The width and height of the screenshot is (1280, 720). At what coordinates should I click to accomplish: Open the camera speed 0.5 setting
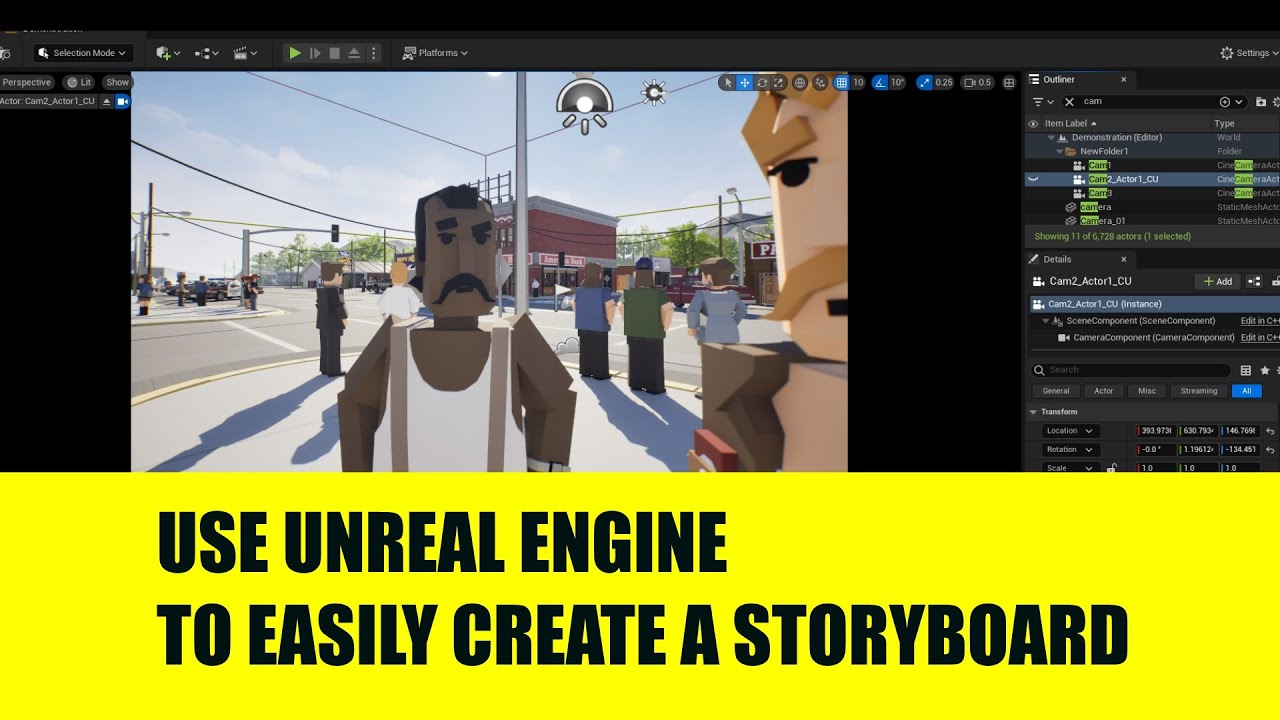coord(977,82)
